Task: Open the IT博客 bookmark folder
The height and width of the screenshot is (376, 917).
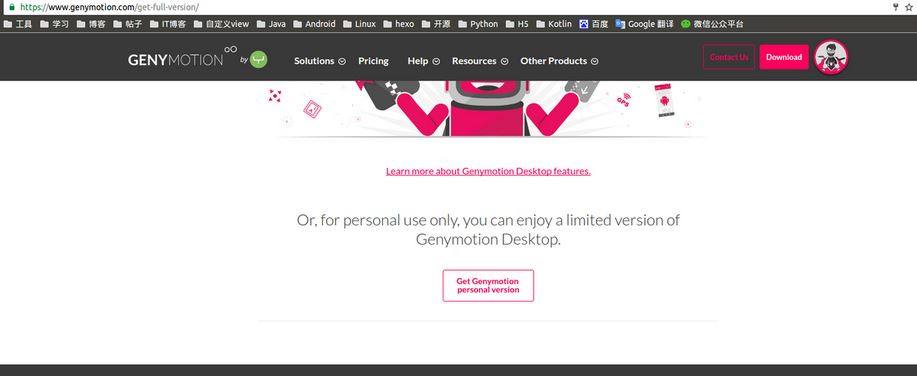Action: (168, 24)
